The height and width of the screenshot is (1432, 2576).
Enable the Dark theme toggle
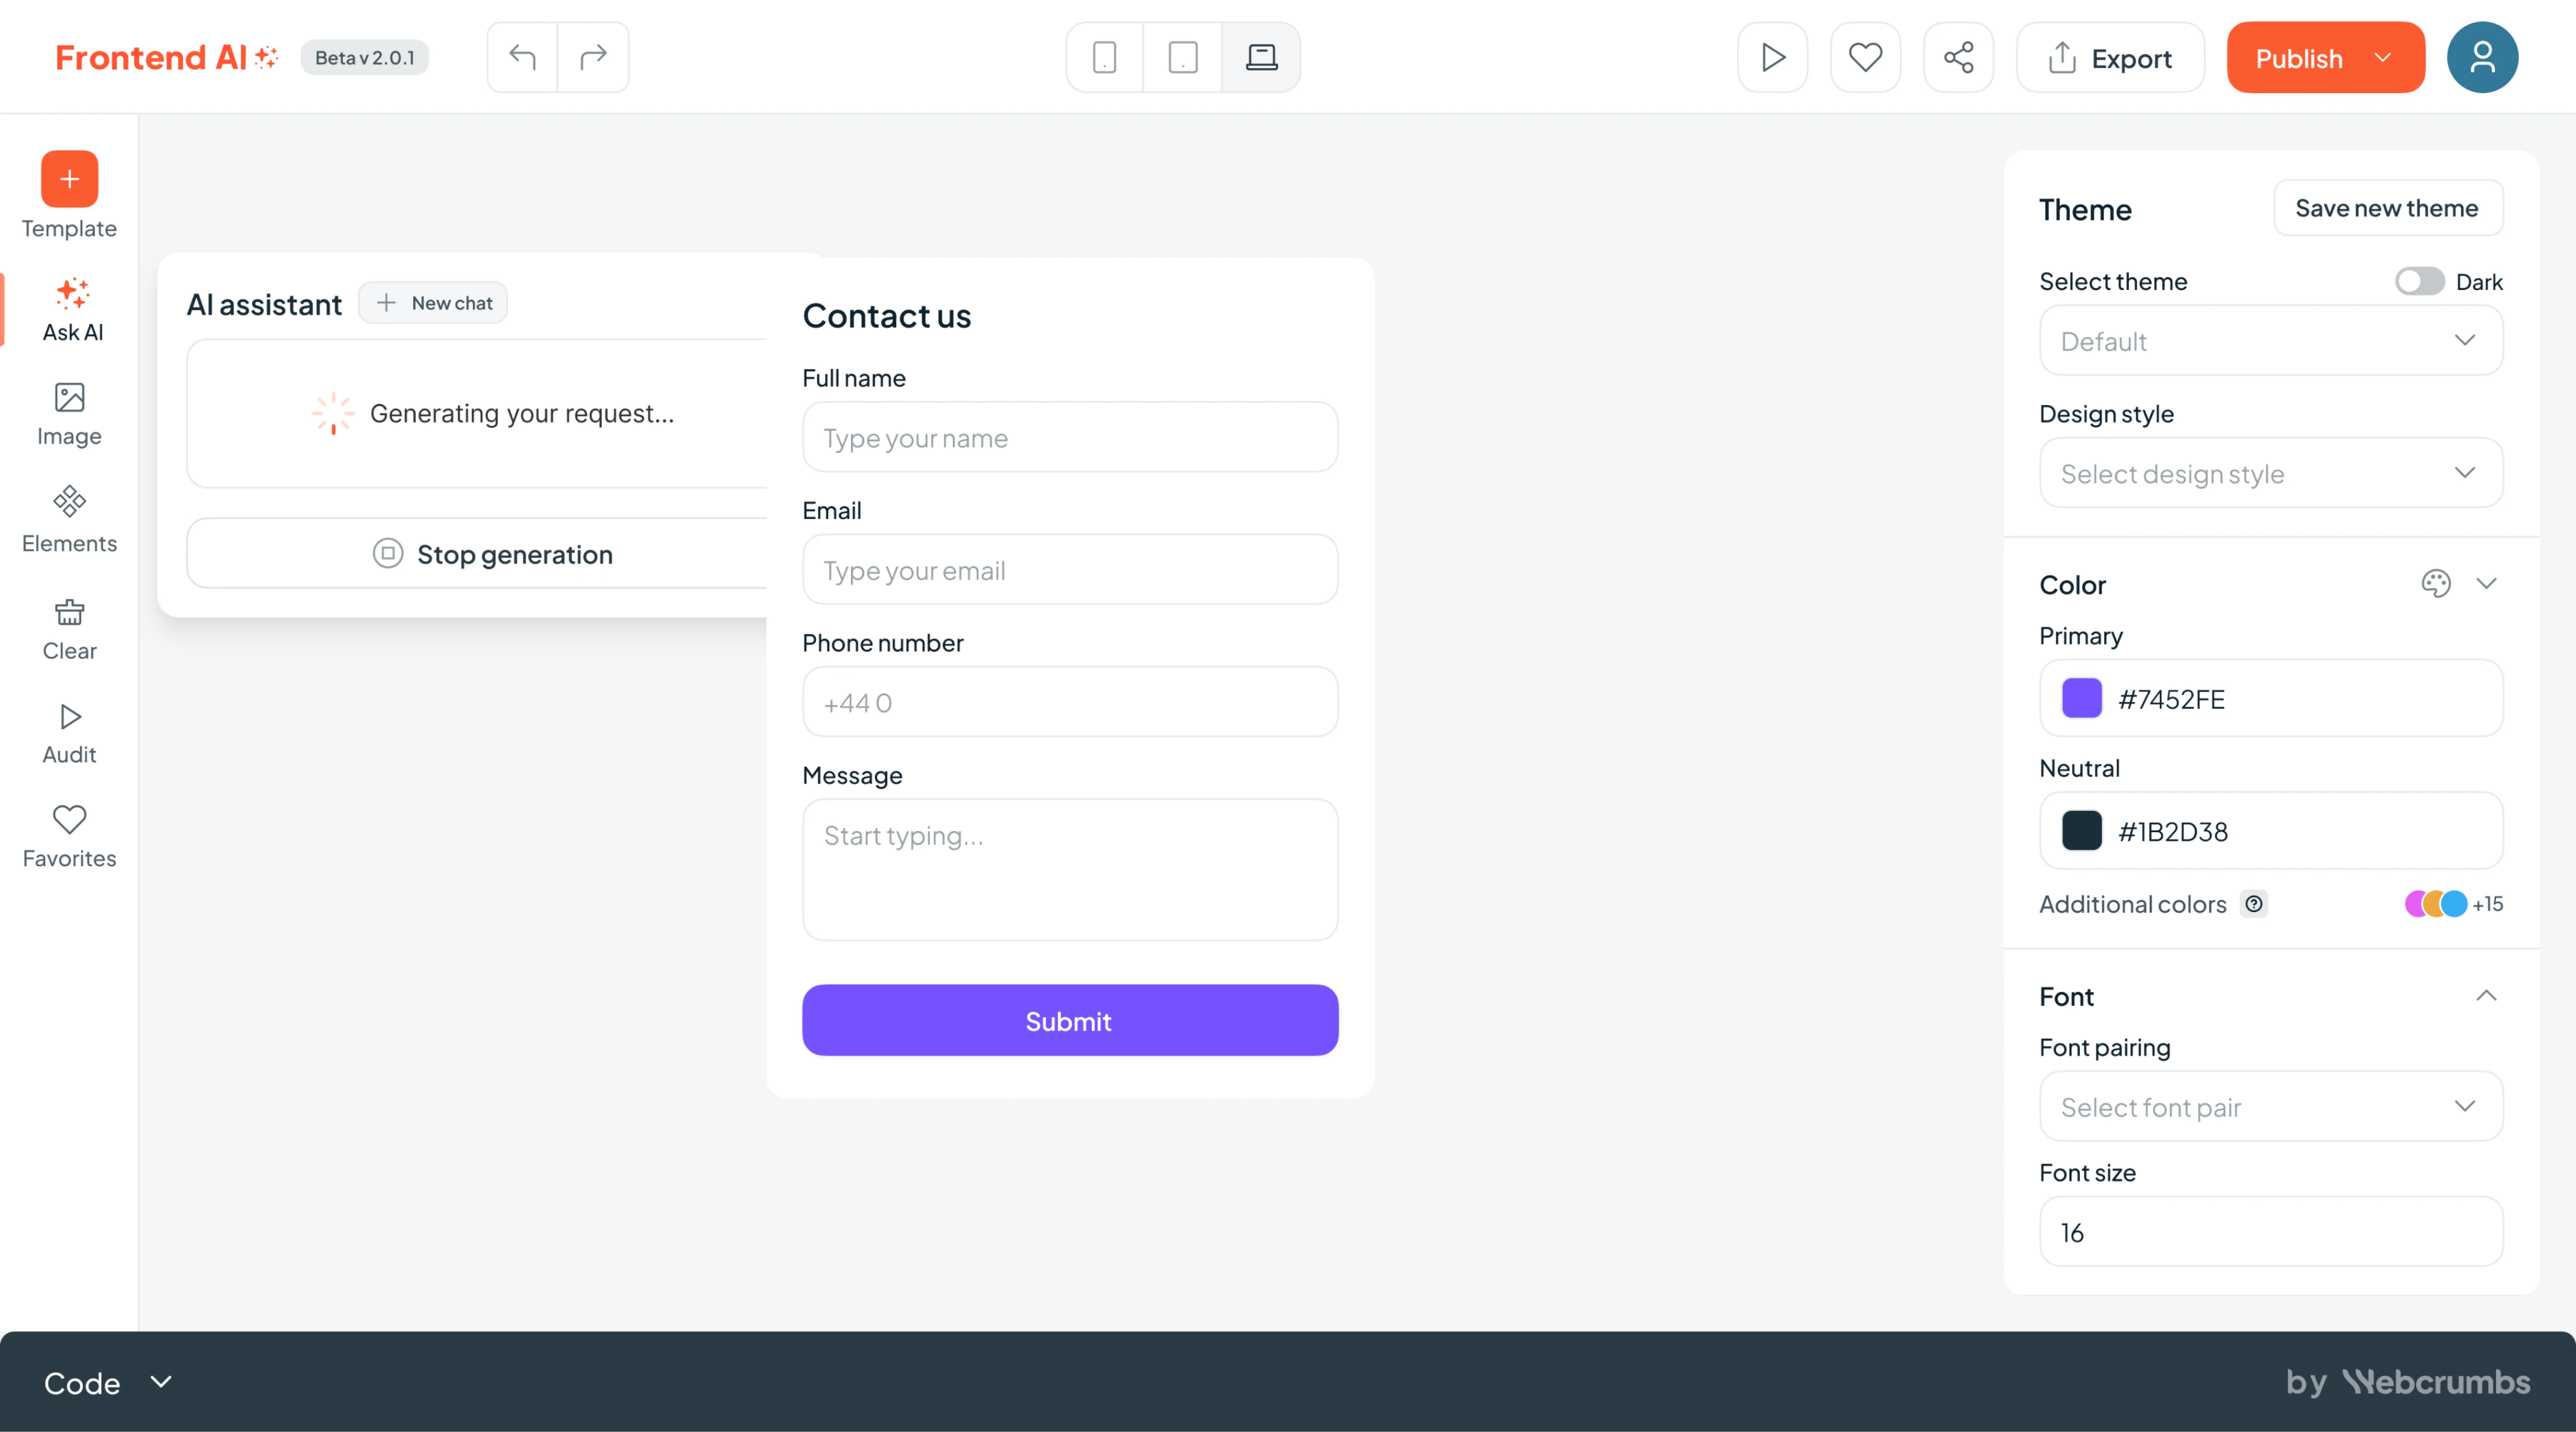point(2419,281)
